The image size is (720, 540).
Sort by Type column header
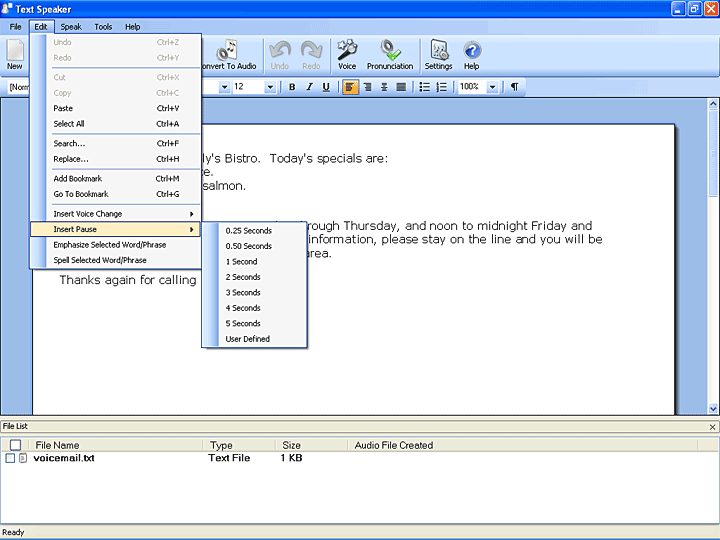pyautogui.click(x=239, y=445)
